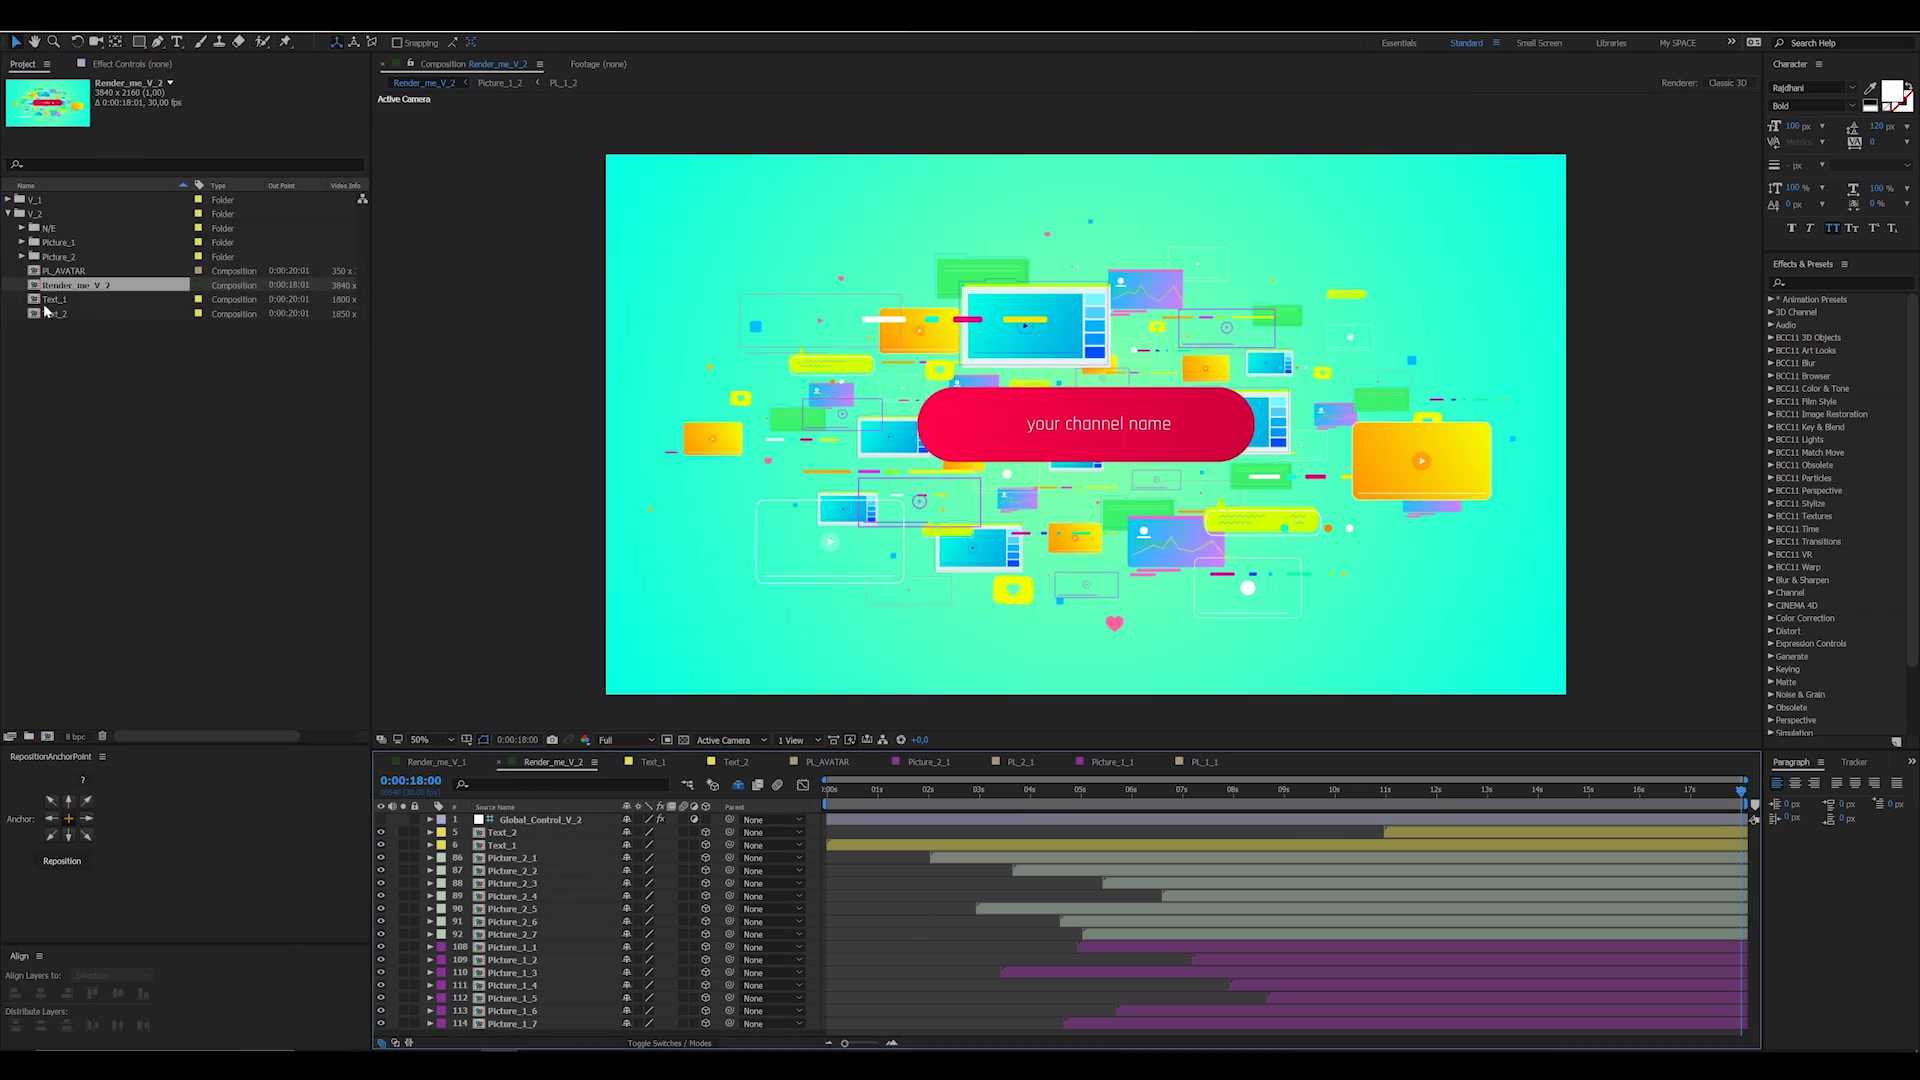Enable the Faux Bold text style
1920x1080 pixels.
click(1791, 228)
